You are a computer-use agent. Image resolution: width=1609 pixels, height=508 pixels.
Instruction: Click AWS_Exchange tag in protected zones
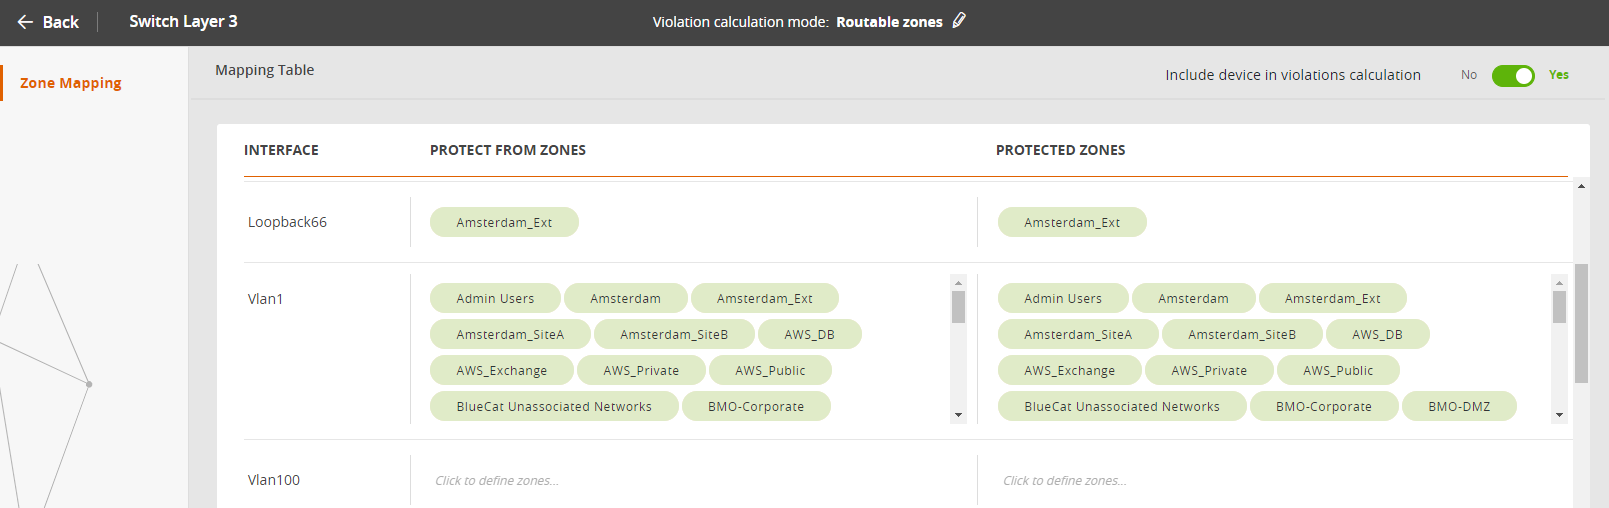coord(1069,370)
